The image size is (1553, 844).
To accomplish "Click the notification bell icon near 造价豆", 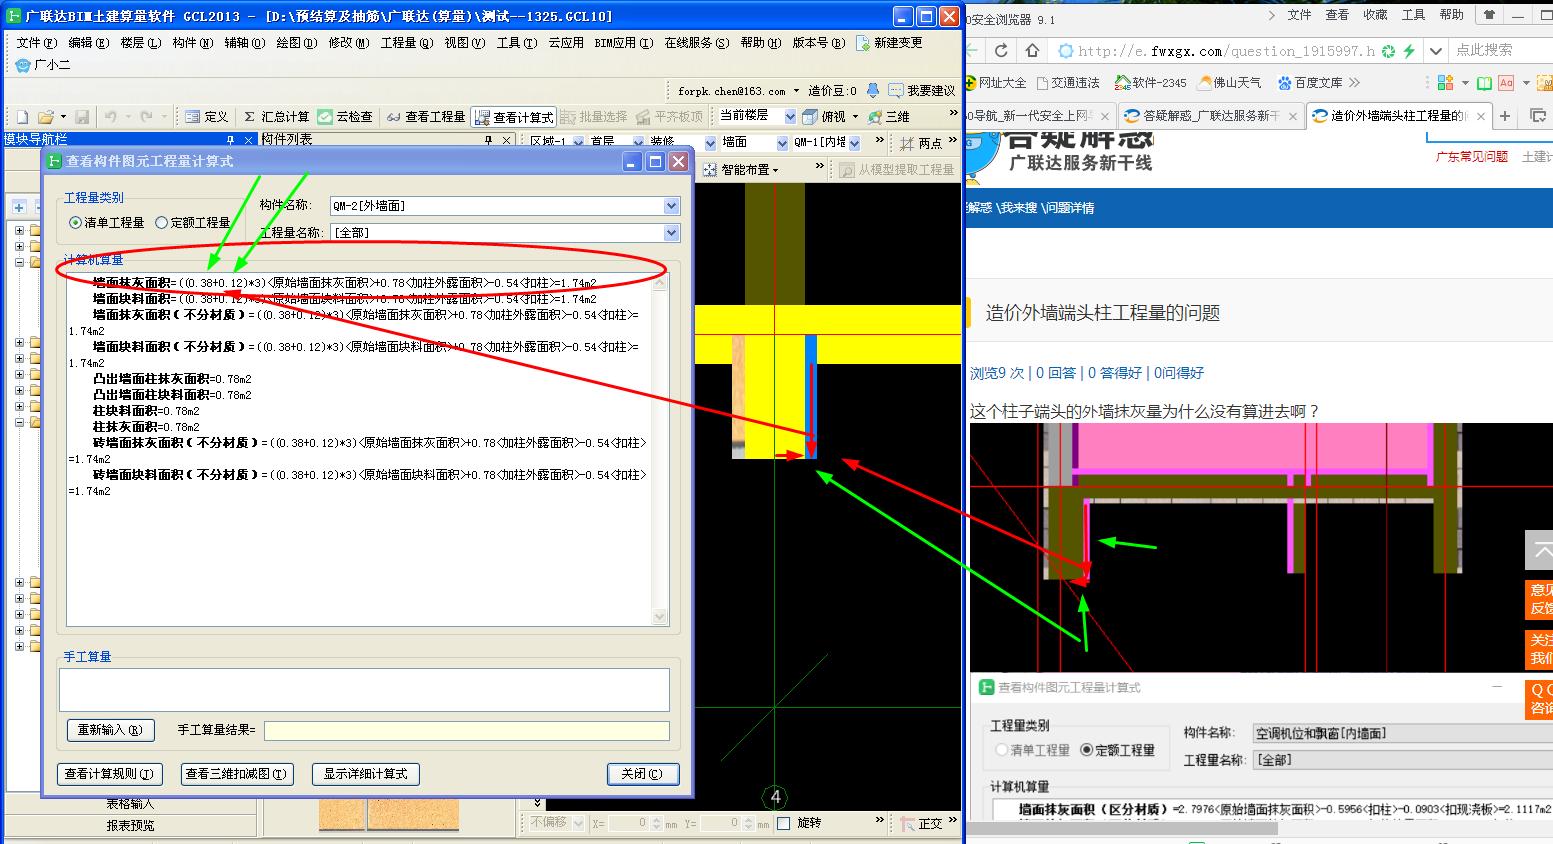I will tap(873, 90).
